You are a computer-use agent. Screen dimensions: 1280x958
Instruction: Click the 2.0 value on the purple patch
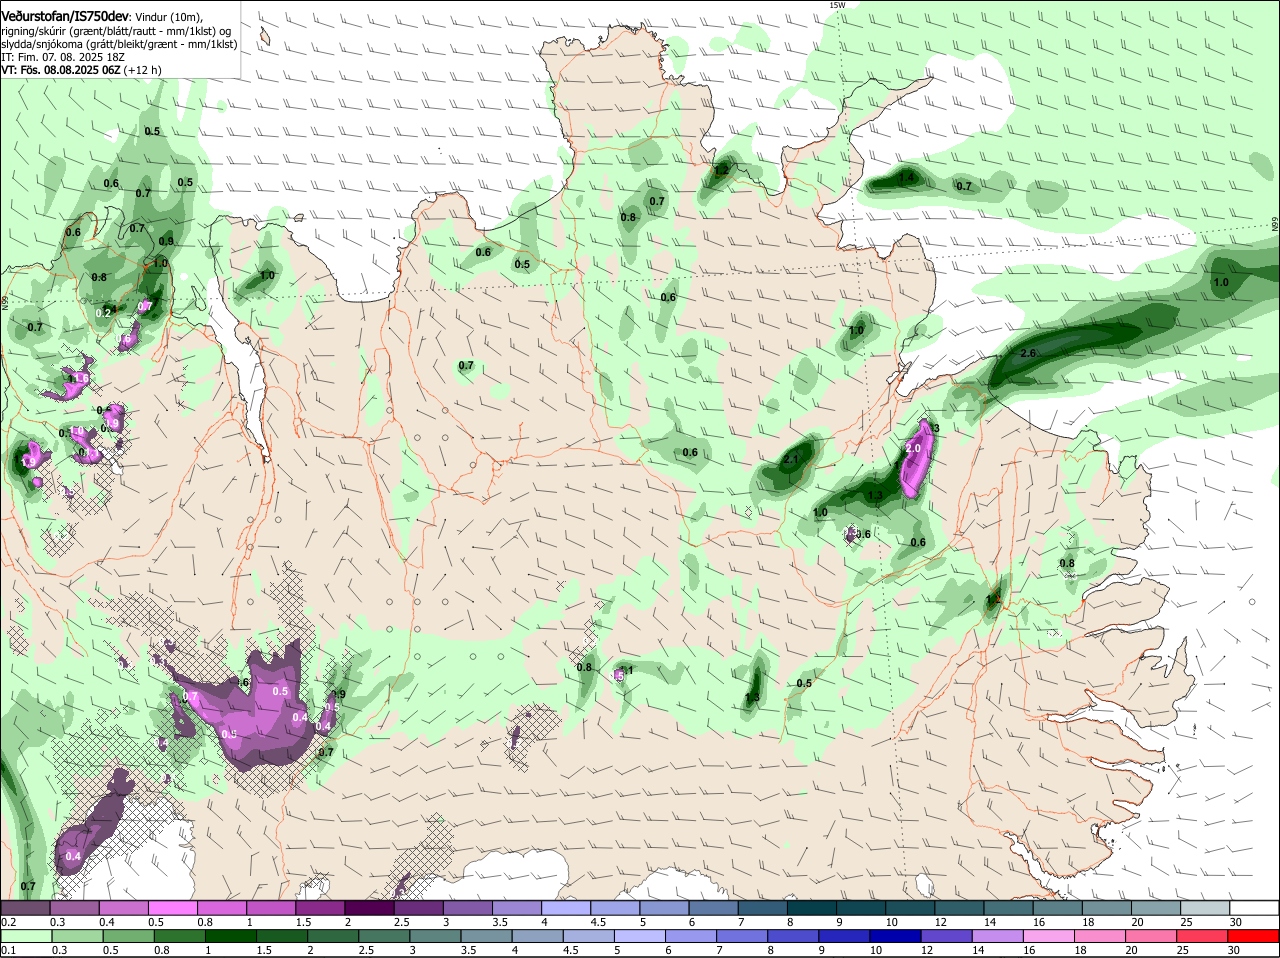tap(913, 449)
